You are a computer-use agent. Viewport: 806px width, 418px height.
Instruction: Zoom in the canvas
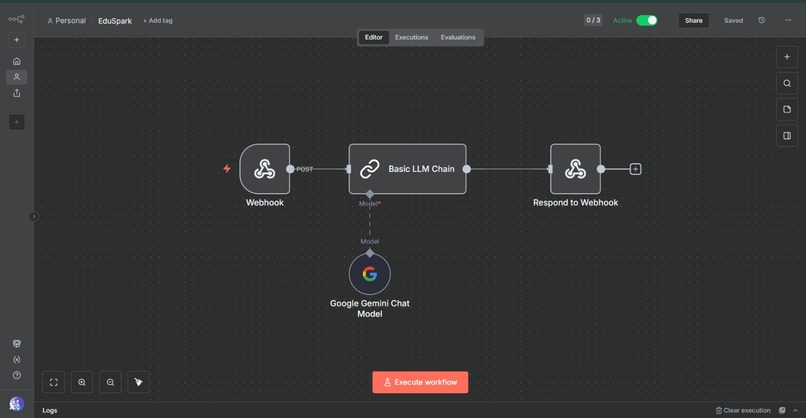82,382
